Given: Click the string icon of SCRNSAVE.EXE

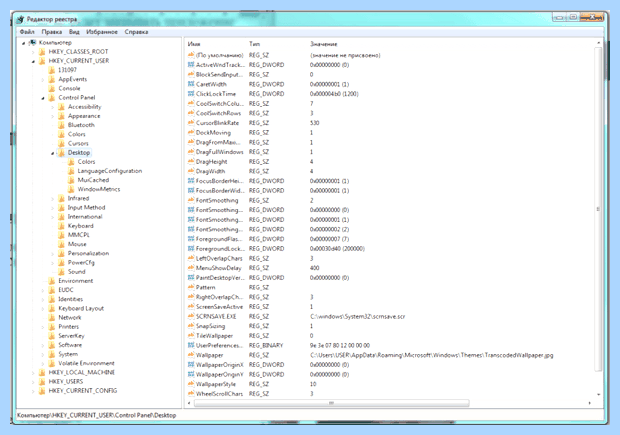Looking at the screenshot, I should coord(191,316).
